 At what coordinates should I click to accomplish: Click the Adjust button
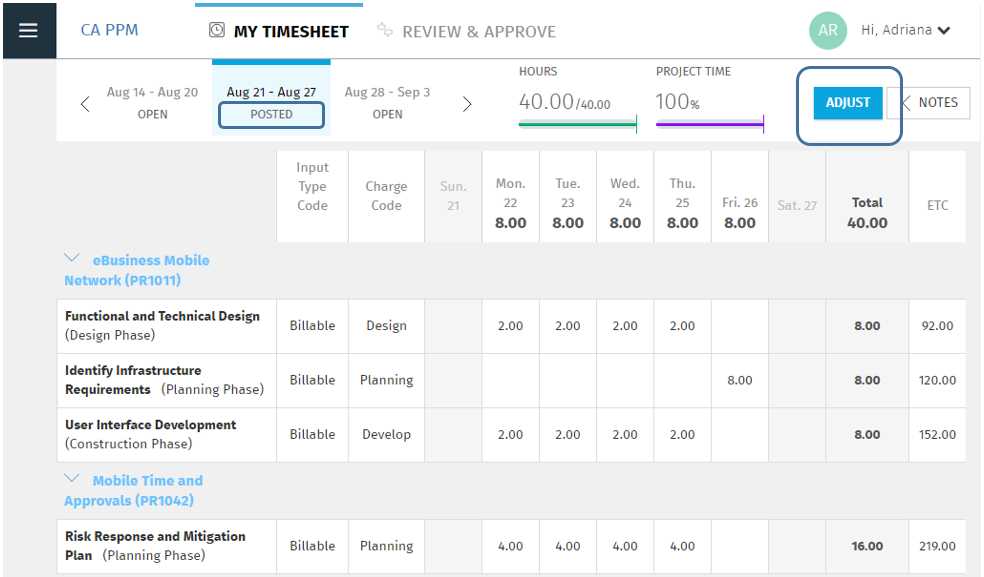pyautogui.click(x=848, y=103)
